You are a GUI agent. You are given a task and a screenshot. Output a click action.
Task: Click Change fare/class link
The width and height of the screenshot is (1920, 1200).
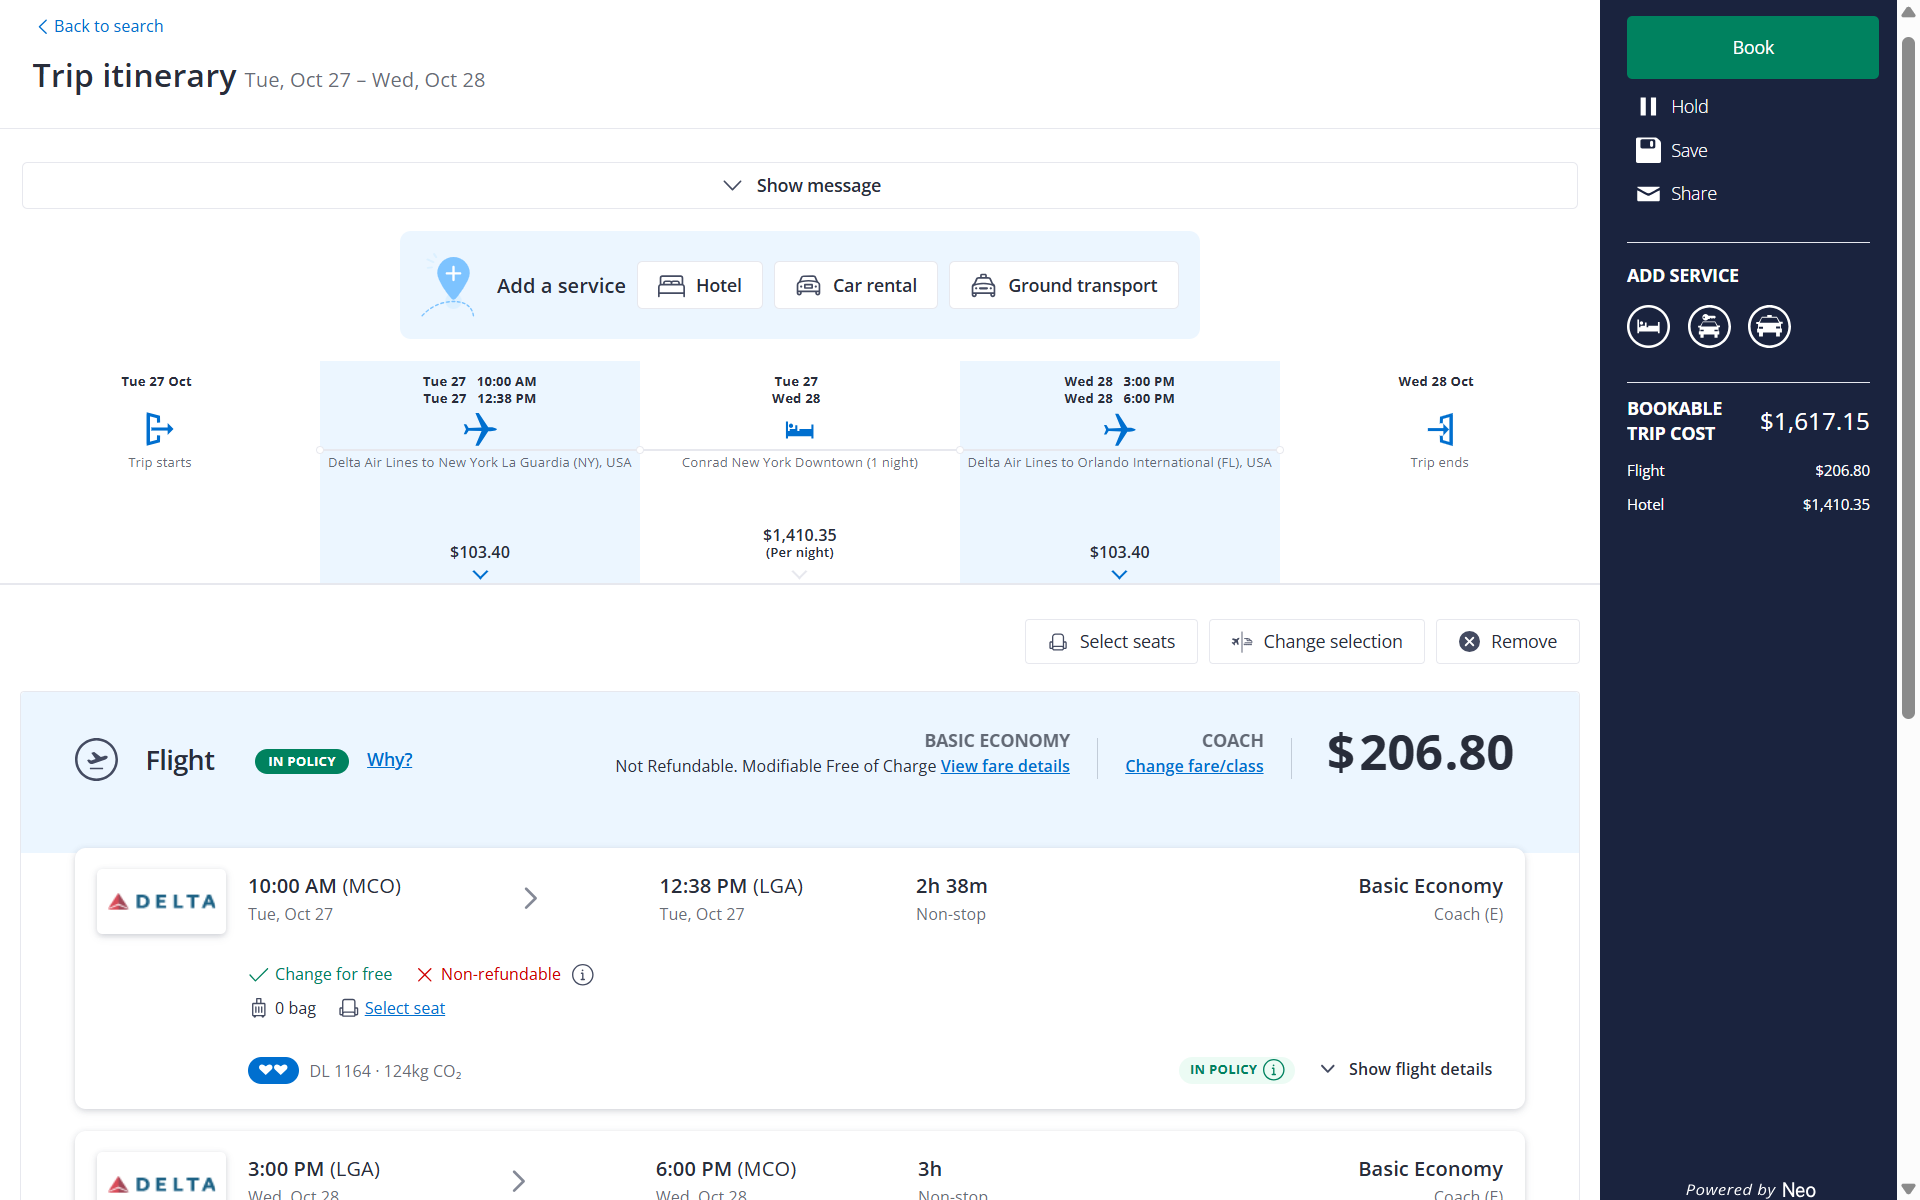[1194, 766]
